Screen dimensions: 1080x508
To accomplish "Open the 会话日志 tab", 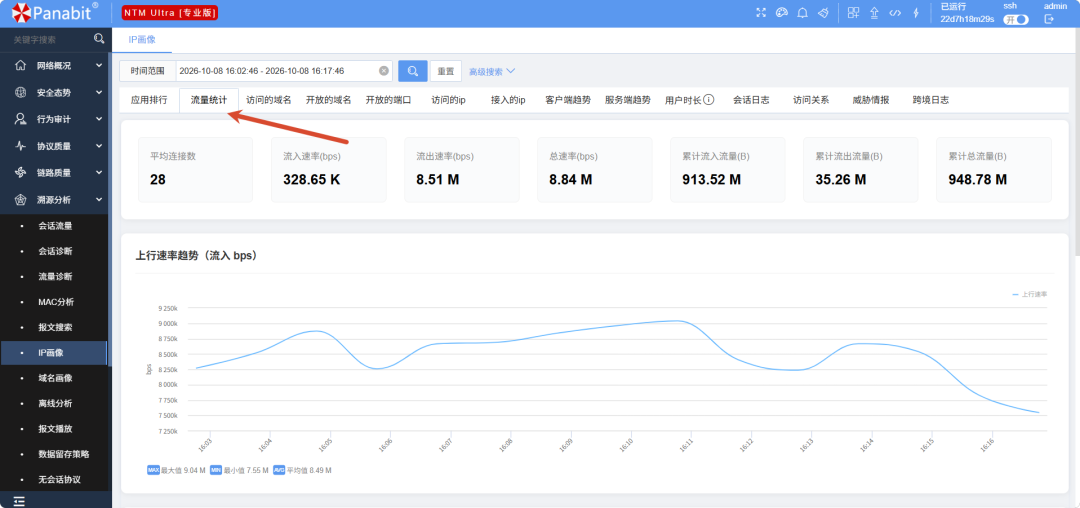I will (x=751, y=100).
